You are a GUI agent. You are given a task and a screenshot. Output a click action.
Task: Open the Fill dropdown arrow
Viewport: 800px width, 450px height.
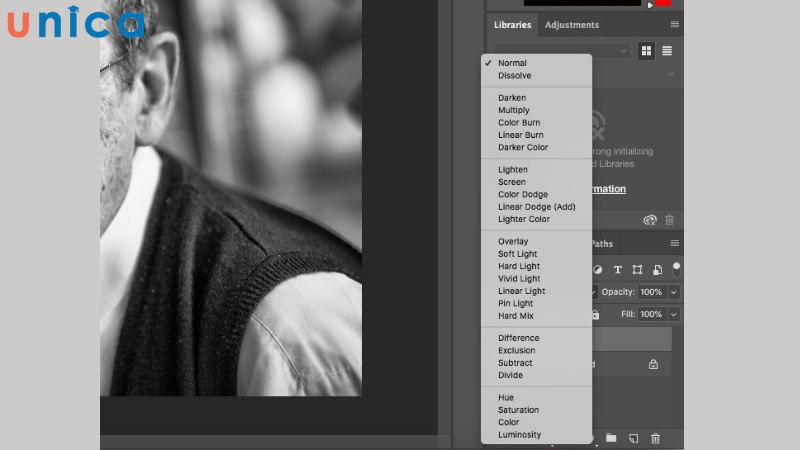pos(674,314)
